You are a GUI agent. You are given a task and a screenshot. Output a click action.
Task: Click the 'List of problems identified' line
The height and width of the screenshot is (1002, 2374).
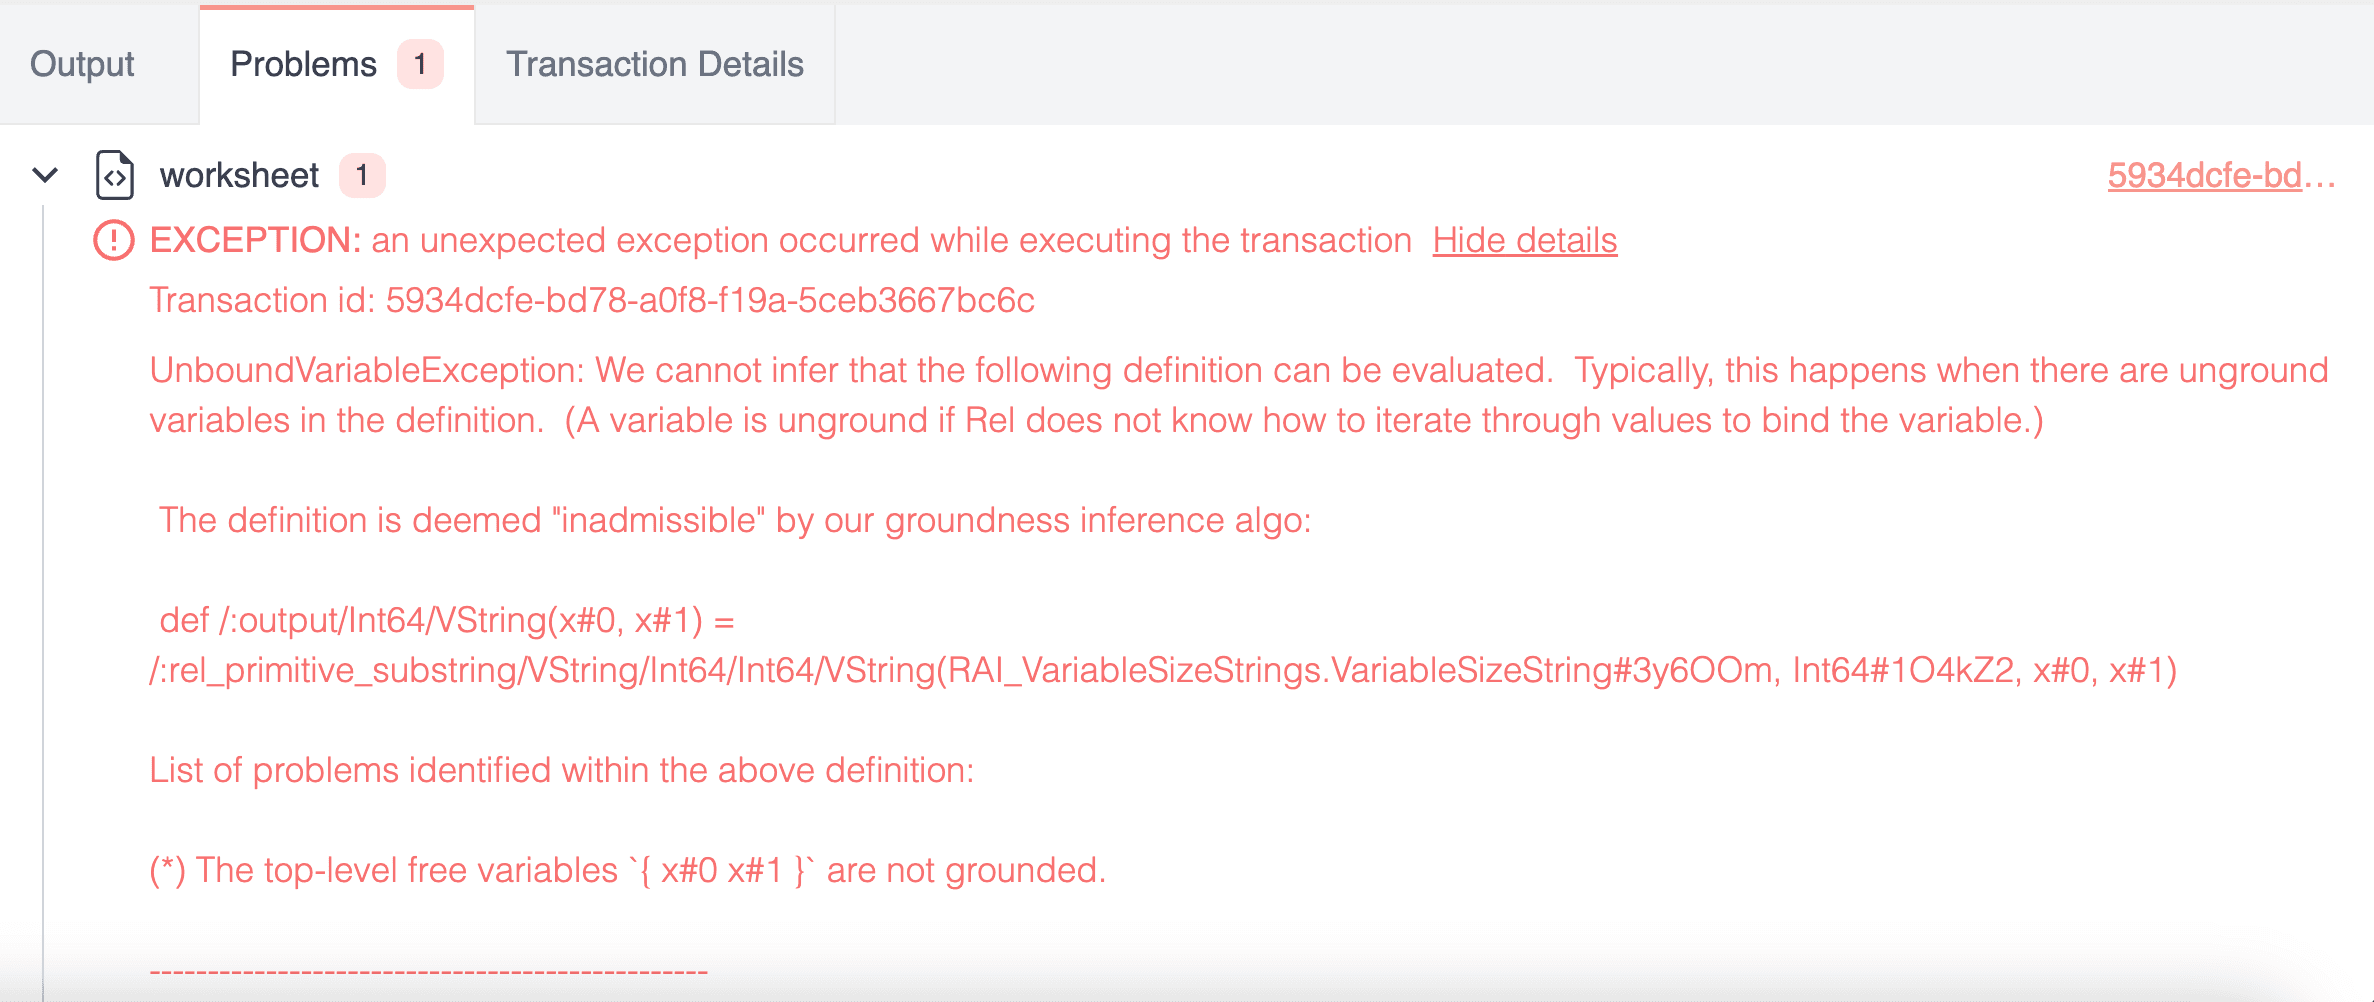561,771
